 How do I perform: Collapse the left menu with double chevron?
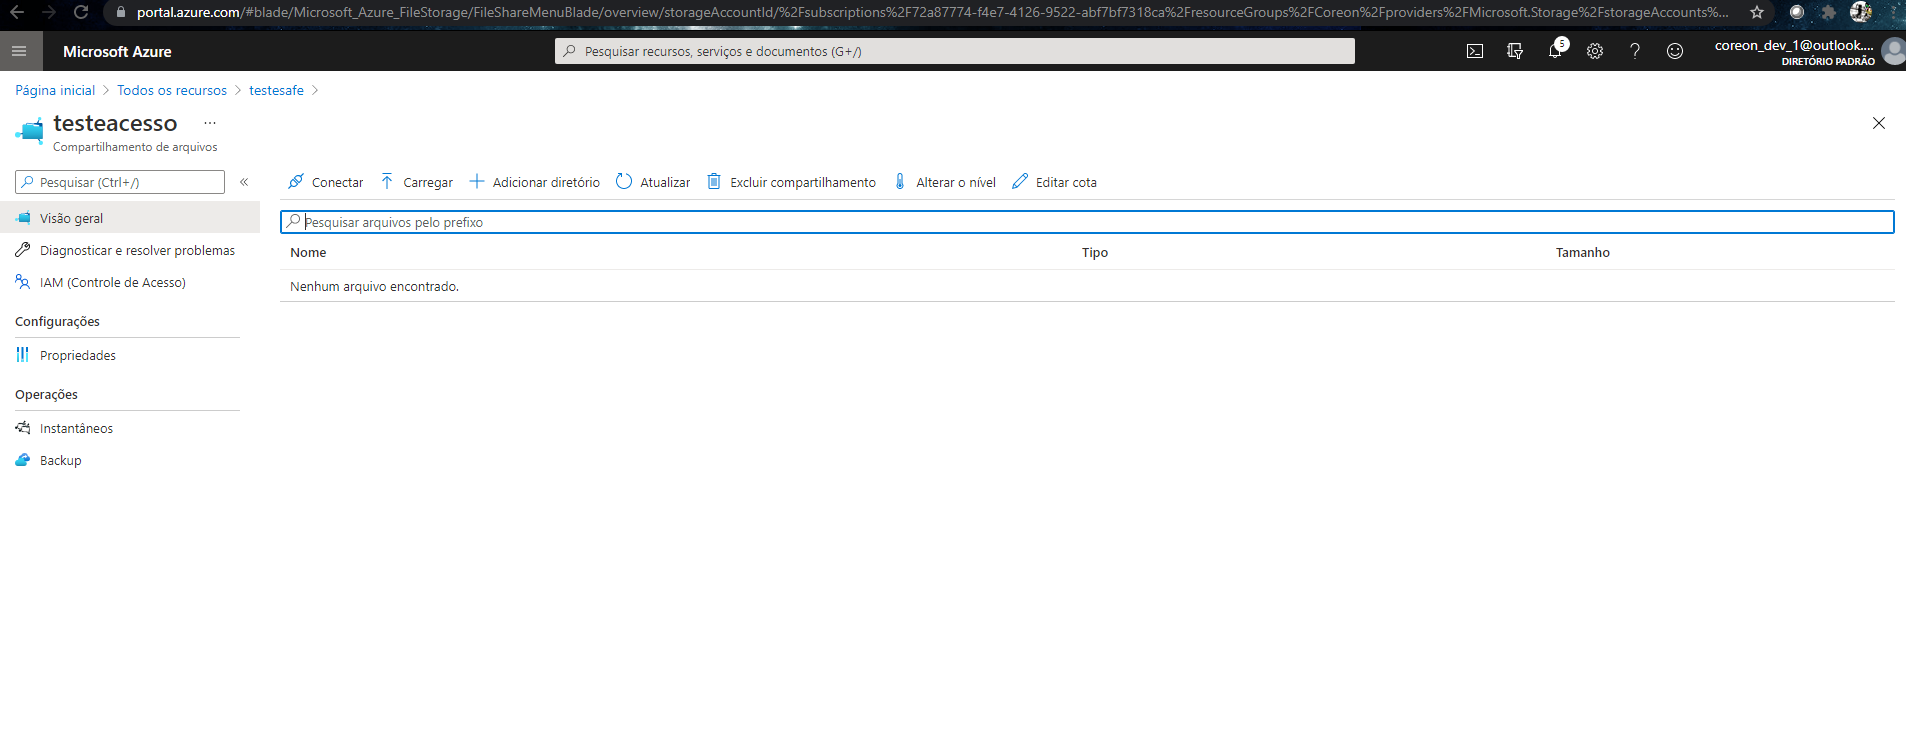pyautogui.click(x=244, y=182)
